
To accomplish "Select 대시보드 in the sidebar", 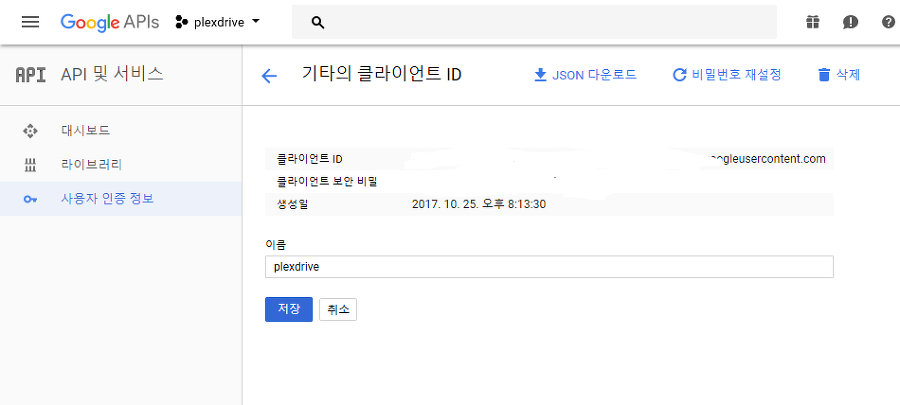I will click(85, 131).
